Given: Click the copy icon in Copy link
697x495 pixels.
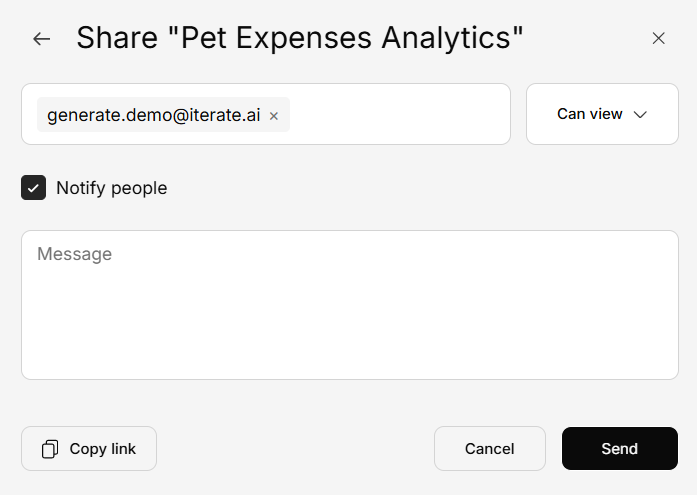Looking at the screenshot, I should (50, 449).
